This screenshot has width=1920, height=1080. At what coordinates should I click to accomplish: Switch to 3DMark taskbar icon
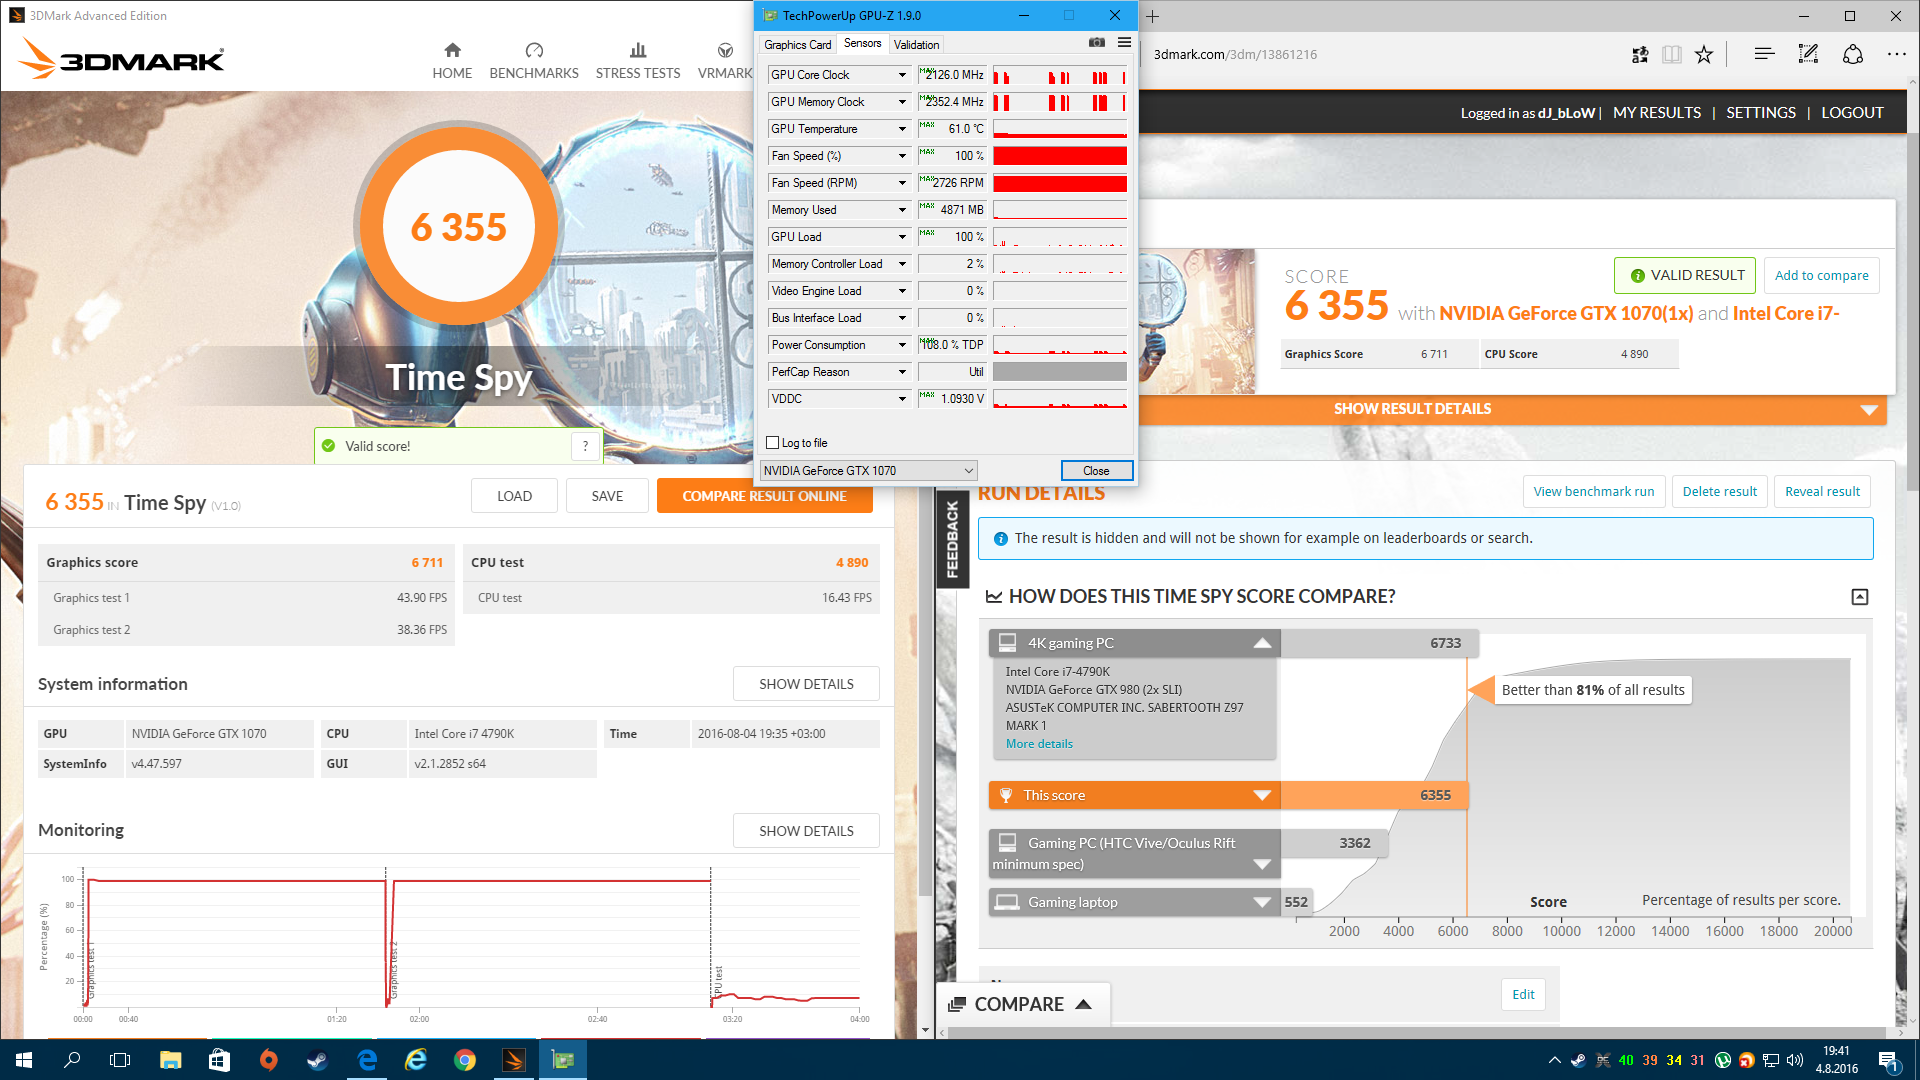514,1060
